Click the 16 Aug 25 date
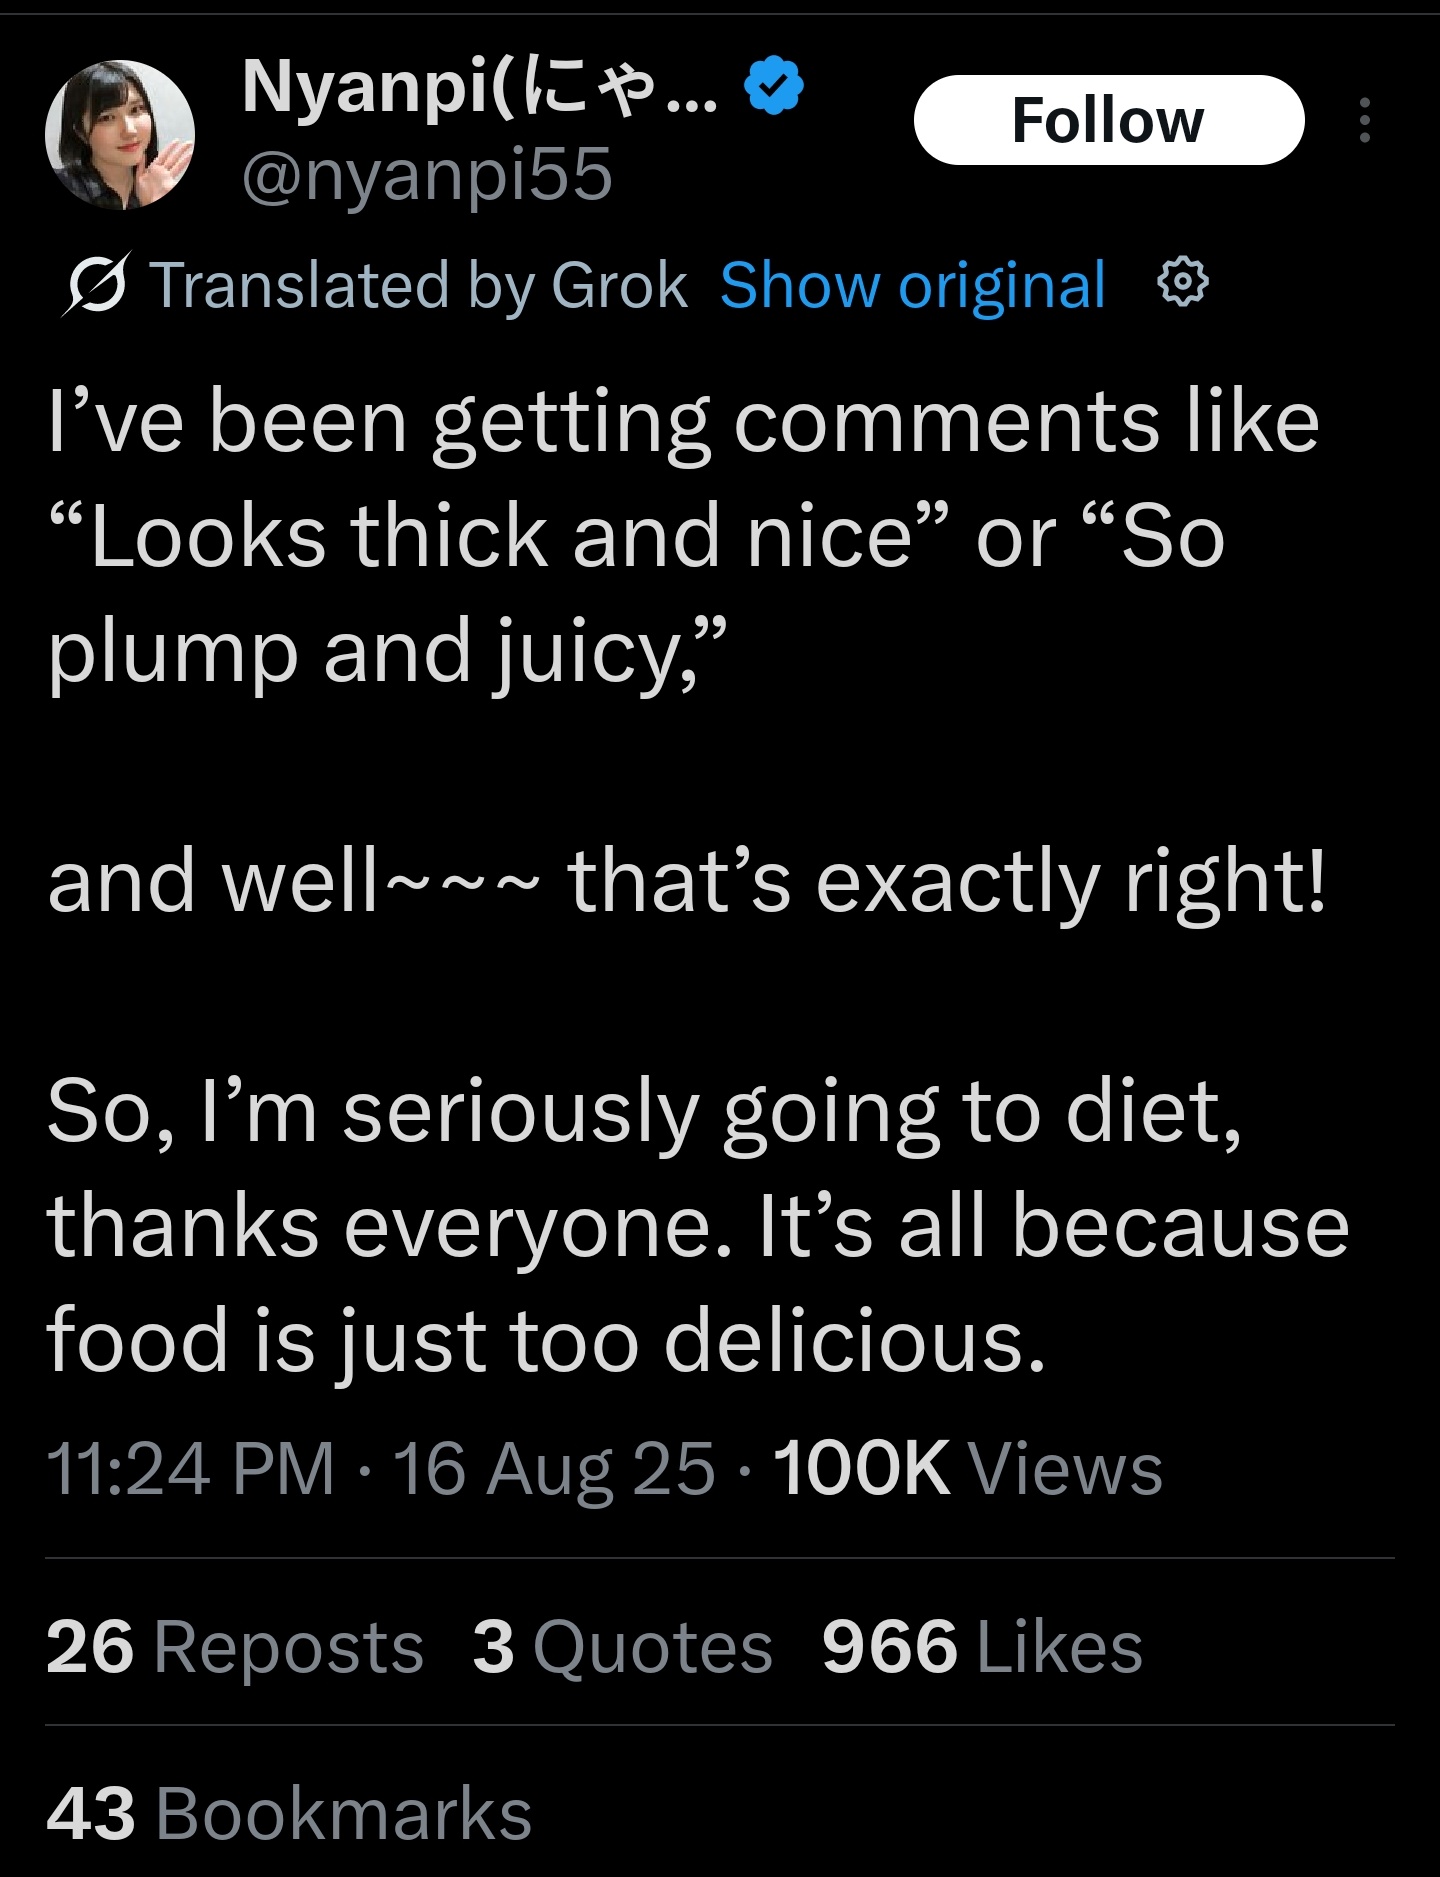 (x=554, y=1469)
